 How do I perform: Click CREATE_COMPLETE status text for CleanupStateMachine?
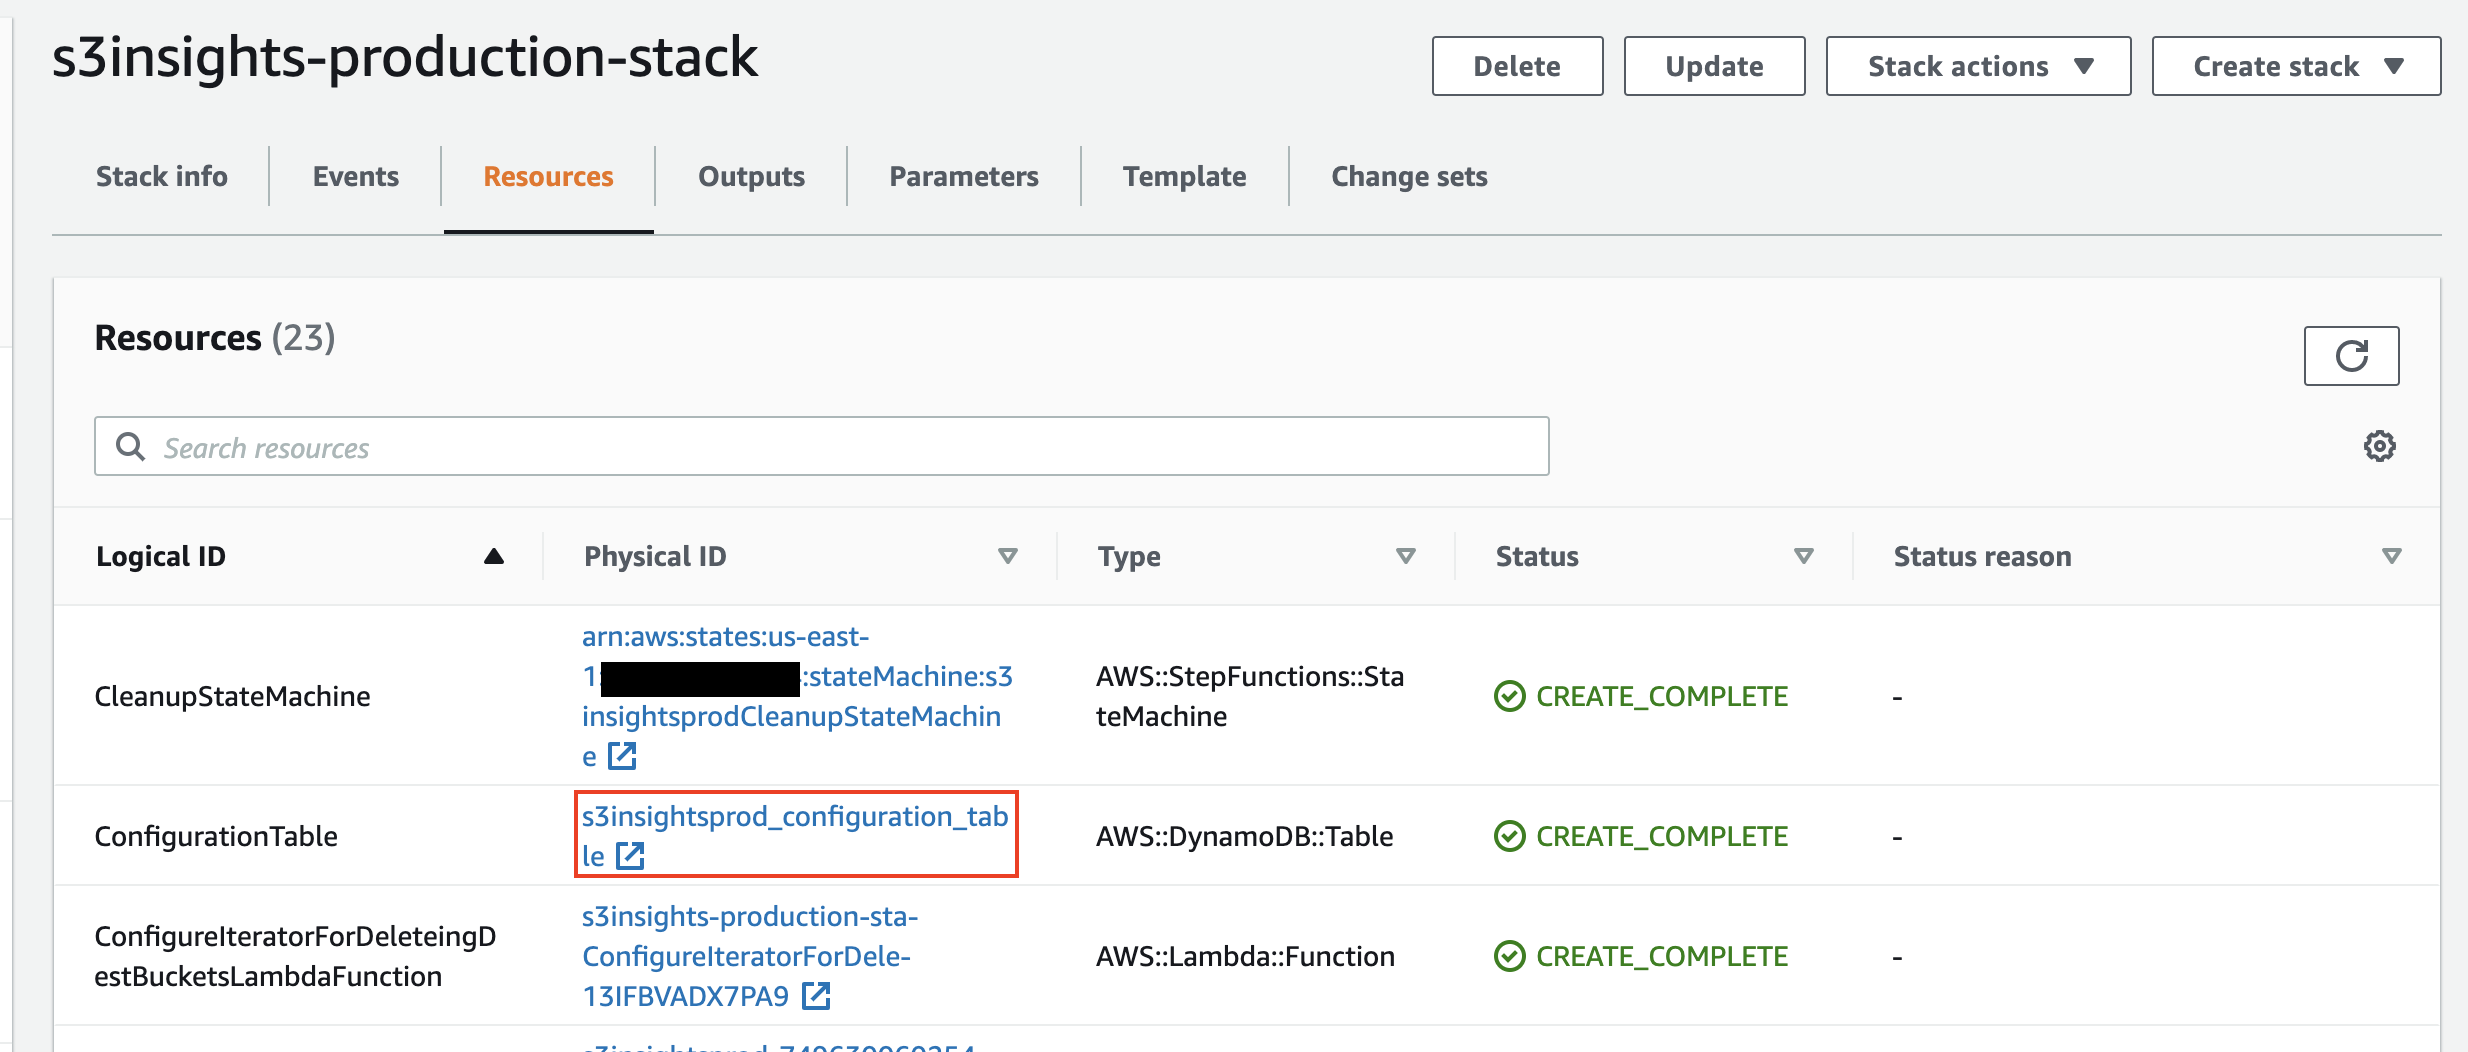click(x=1662, y=696)
